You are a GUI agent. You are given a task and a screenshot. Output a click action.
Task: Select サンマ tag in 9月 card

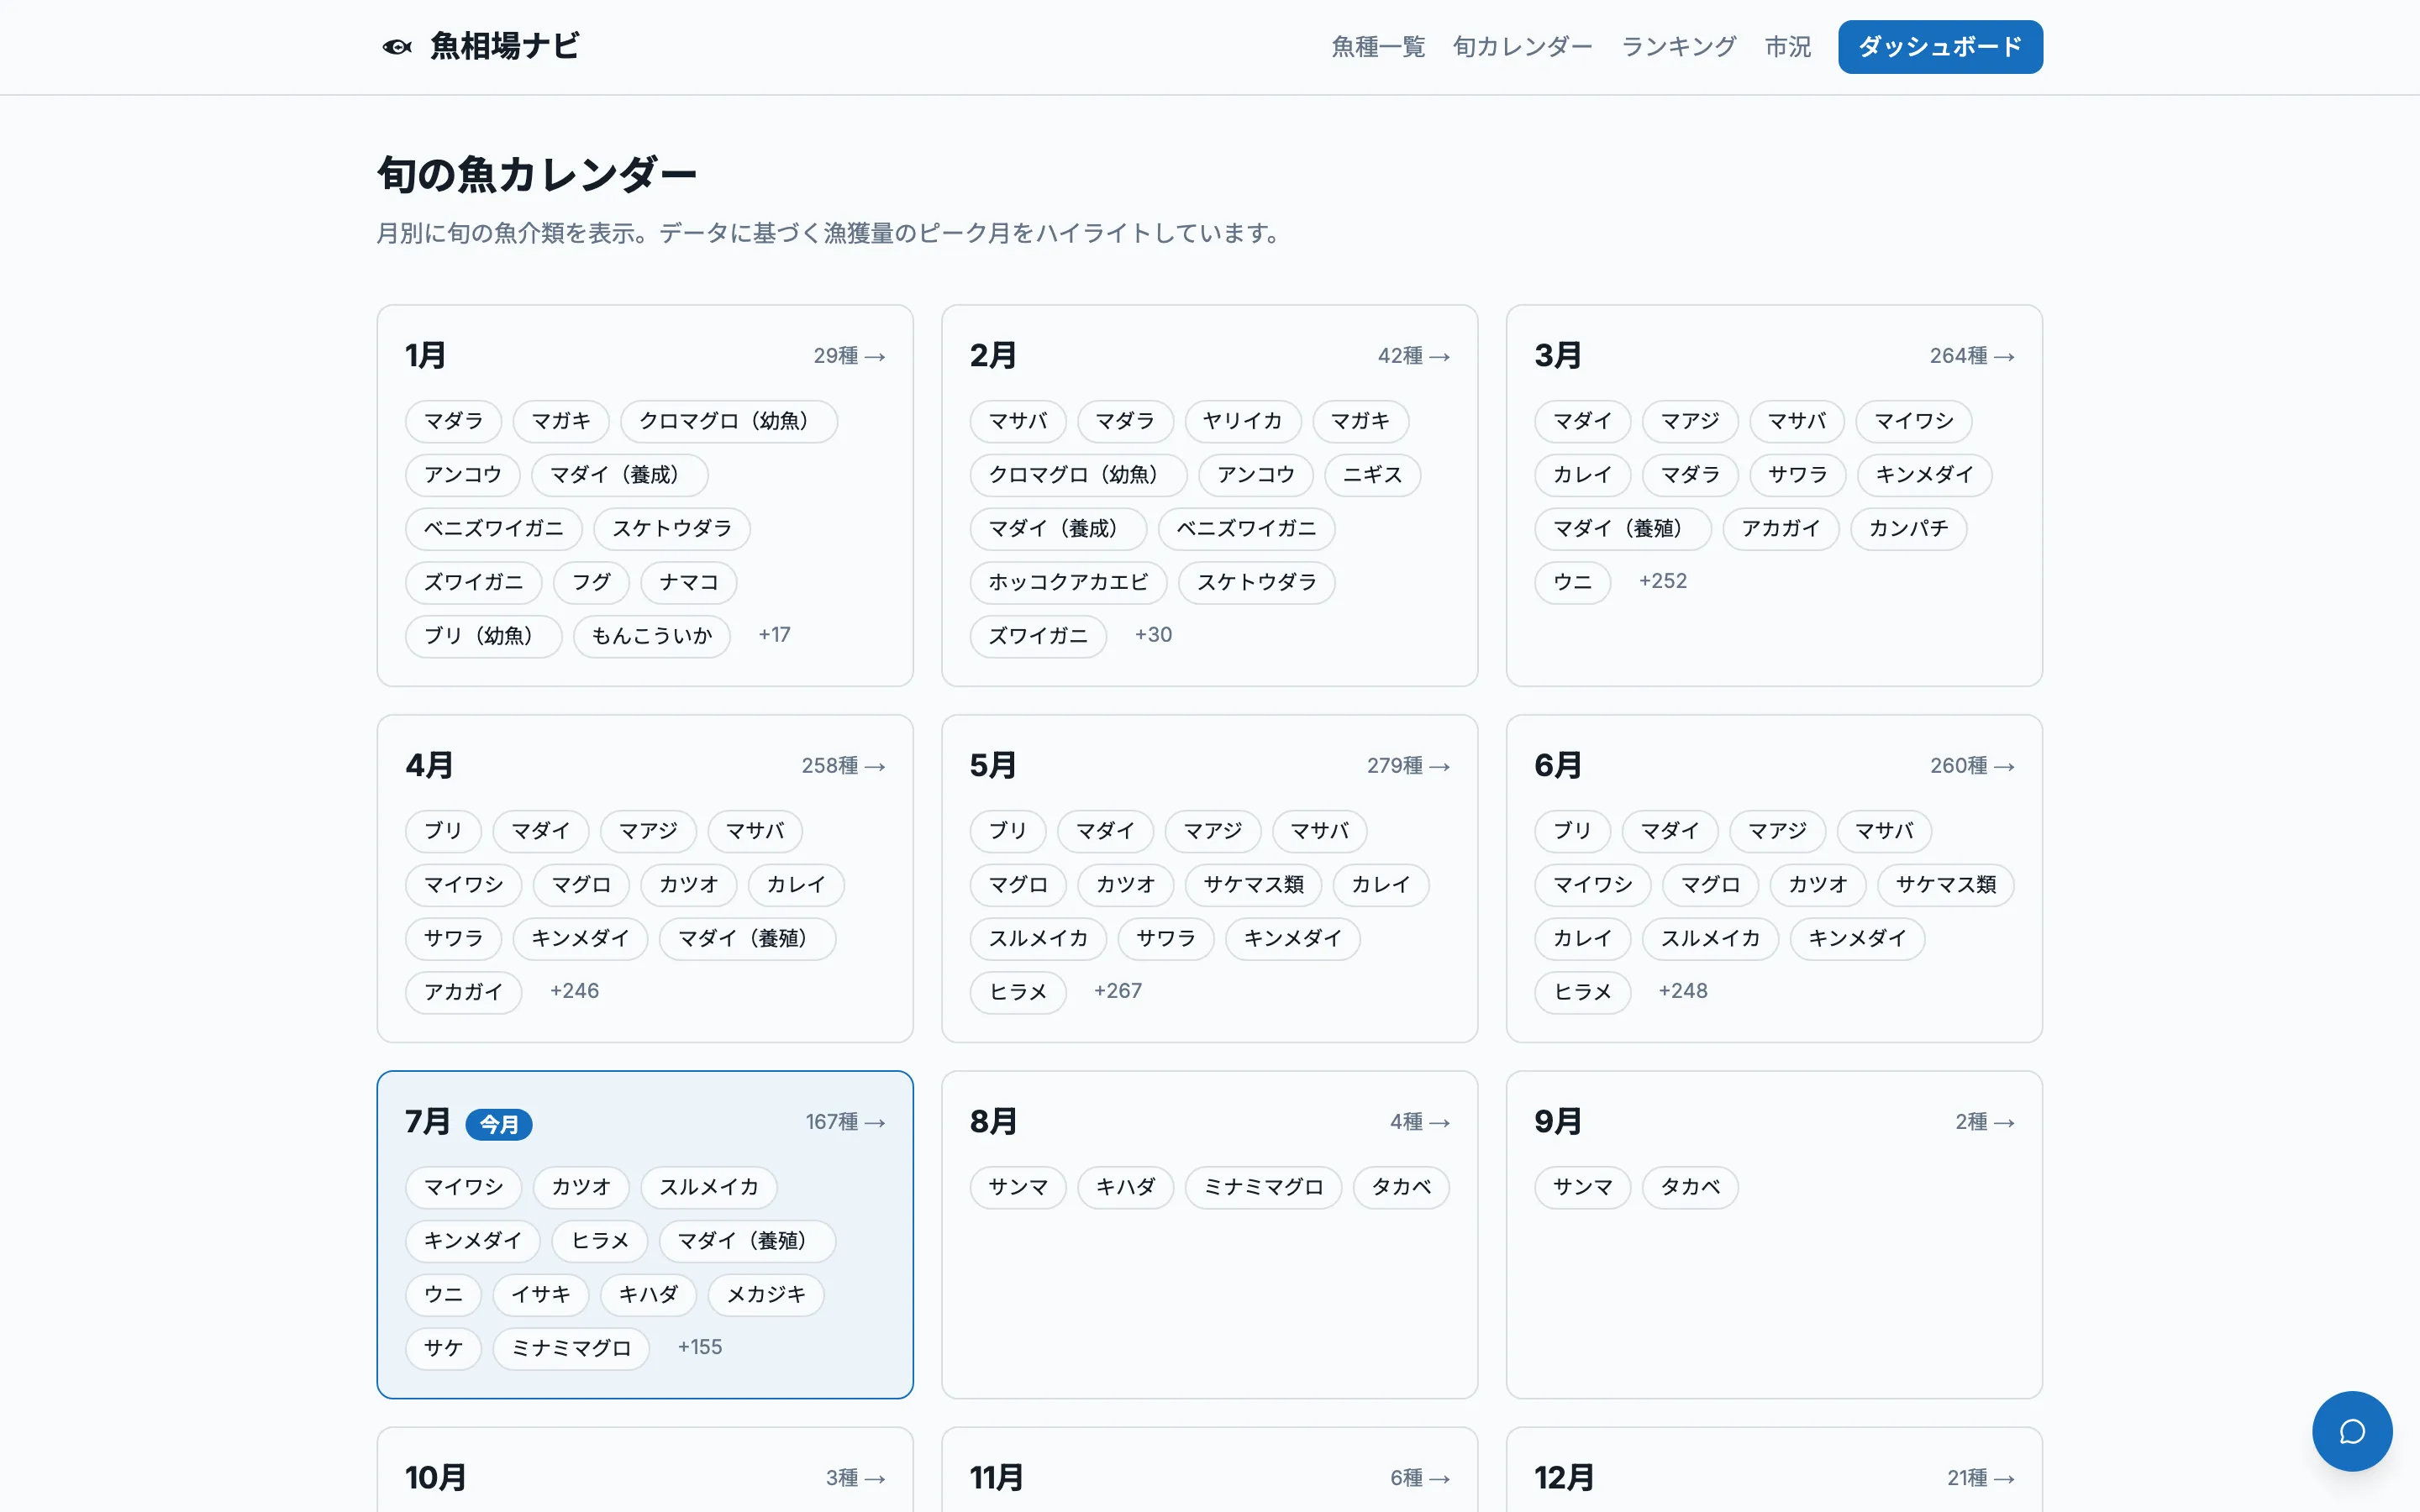1582,1188
